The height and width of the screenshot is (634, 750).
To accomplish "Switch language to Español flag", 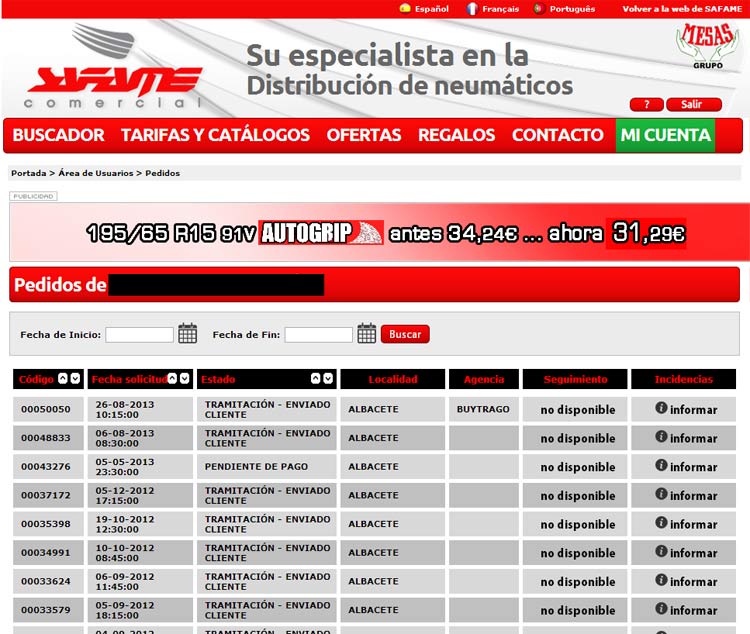I will [405, 9].
